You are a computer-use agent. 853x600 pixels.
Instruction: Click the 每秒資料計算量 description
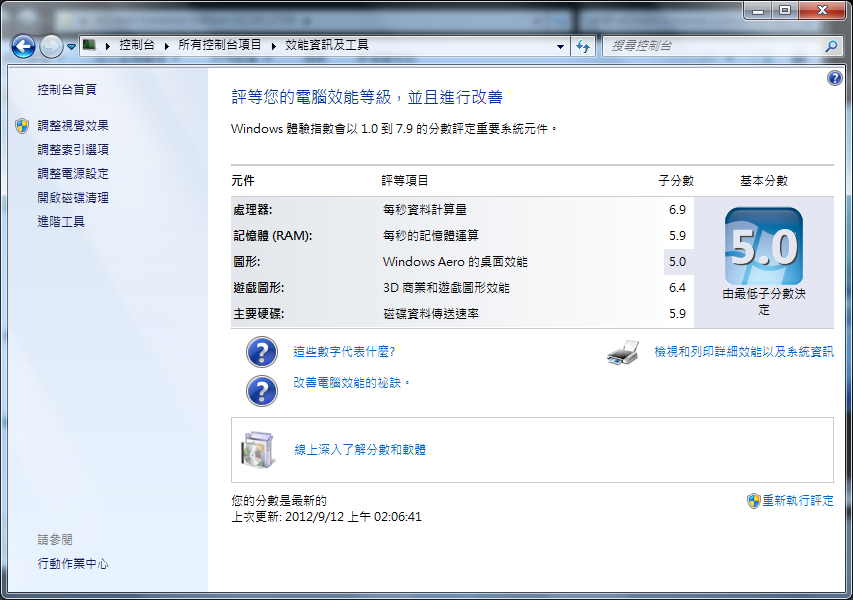pyautogui.click(x=425, y=210)
